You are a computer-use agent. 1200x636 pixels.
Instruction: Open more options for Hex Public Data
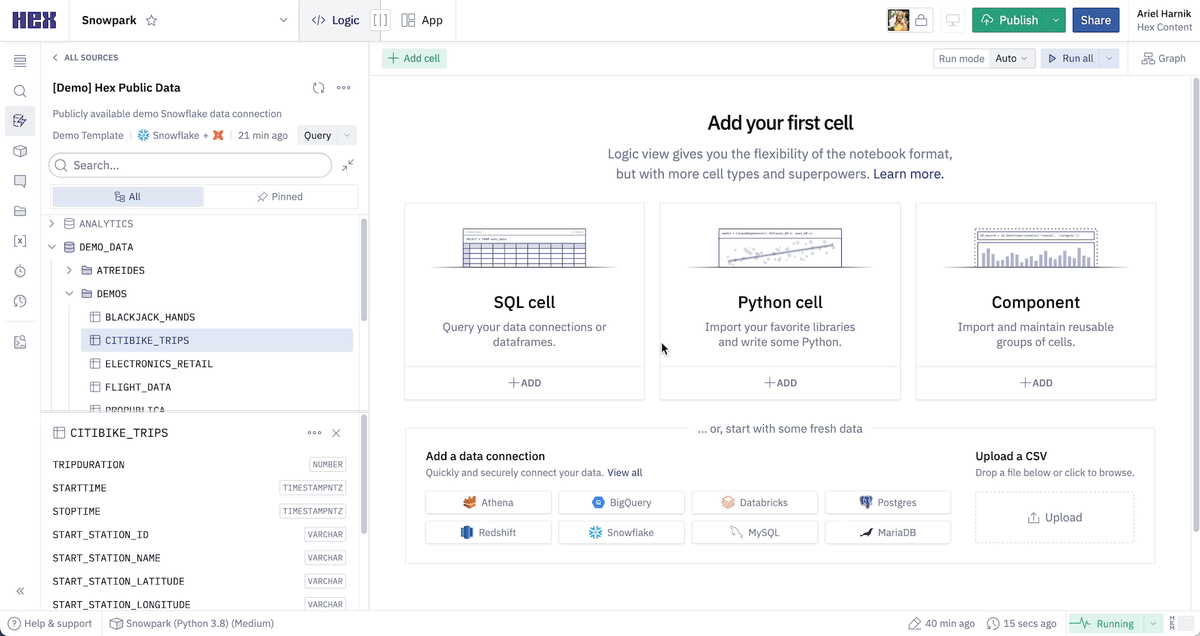tap(344, 88)
